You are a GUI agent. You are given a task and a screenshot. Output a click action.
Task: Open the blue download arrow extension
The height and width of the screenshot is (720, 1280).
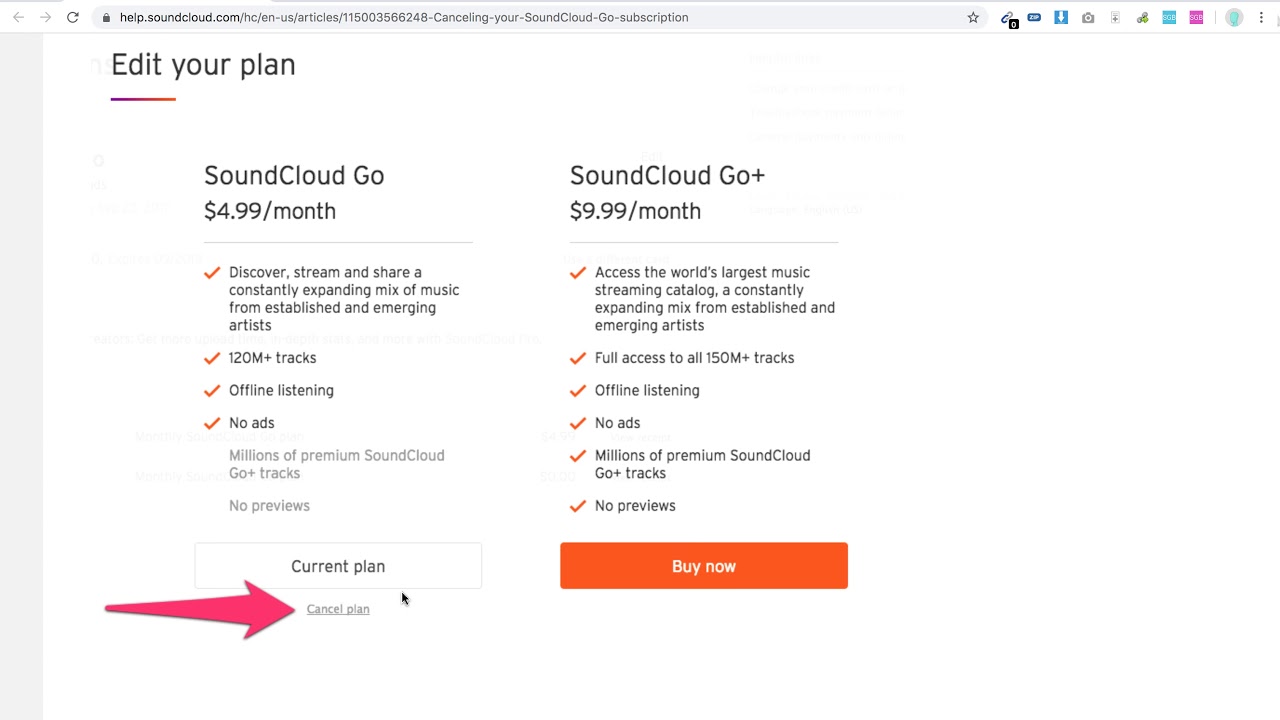(x=1061, y=17)
